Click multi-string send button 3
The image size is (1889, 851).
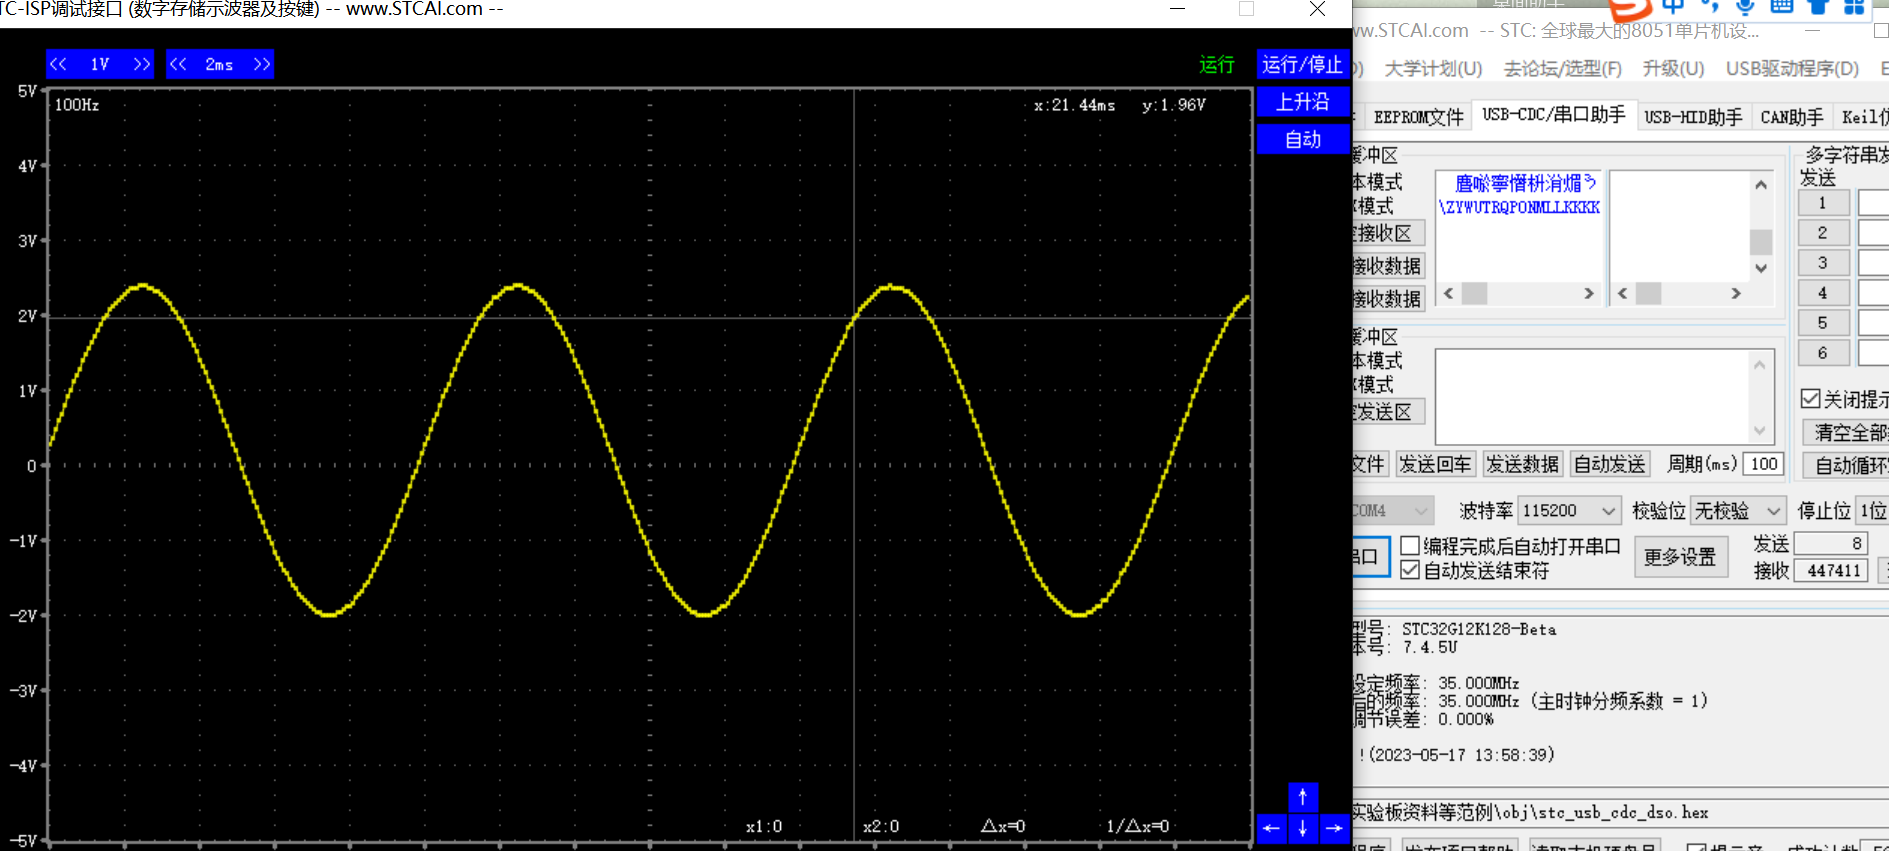1822,263
